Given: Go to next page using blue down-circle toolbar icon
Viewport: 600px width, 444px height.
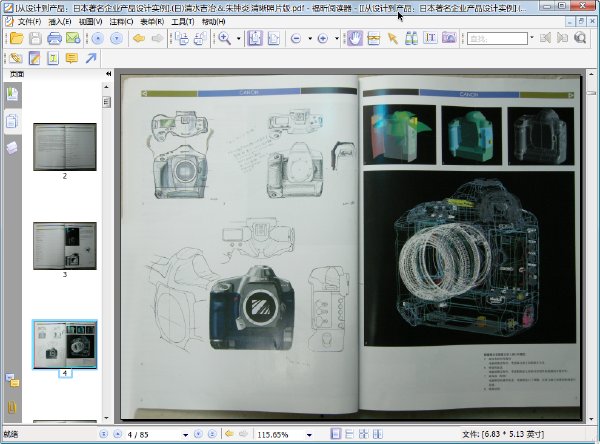Looking at the screenshot, I should pos(117,38).
